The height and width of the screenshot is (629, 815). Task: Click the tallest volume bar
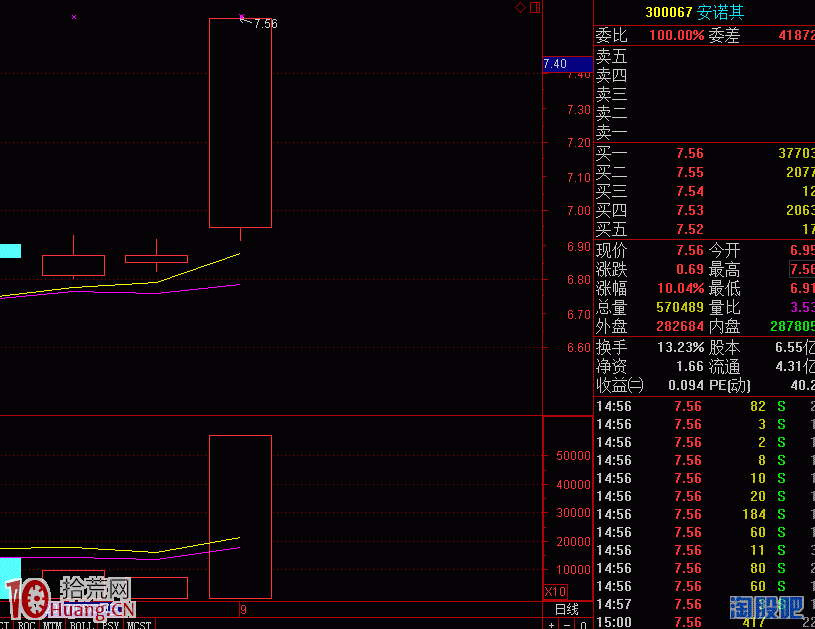coord(240,516)
